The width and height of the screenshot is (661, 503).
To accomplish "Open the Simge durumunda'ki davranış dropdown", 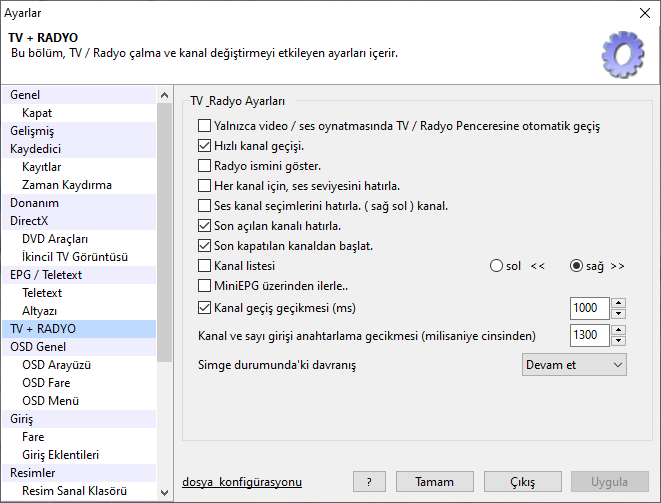I will (x=574, y=365).
